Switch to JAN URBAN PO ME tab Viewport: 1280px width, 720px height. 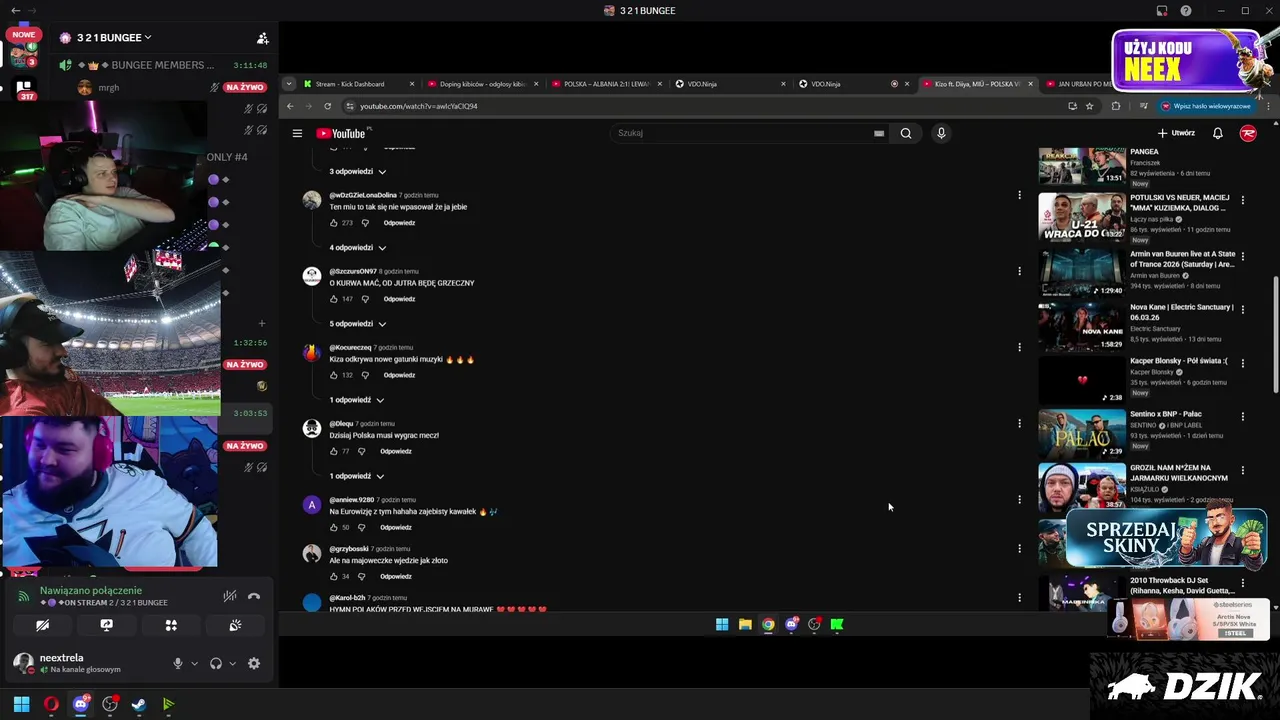(x=1078, y=84)
